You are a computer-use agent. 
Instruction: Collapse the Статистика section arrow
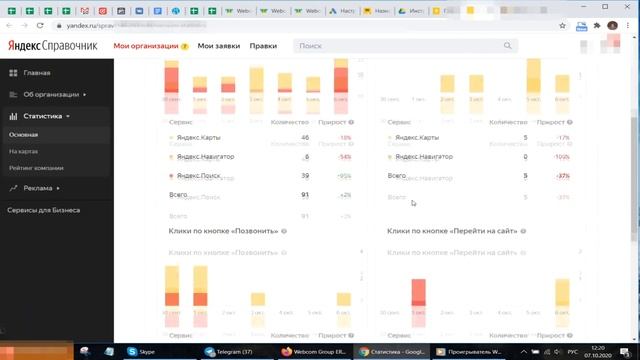tap(68, 116)
